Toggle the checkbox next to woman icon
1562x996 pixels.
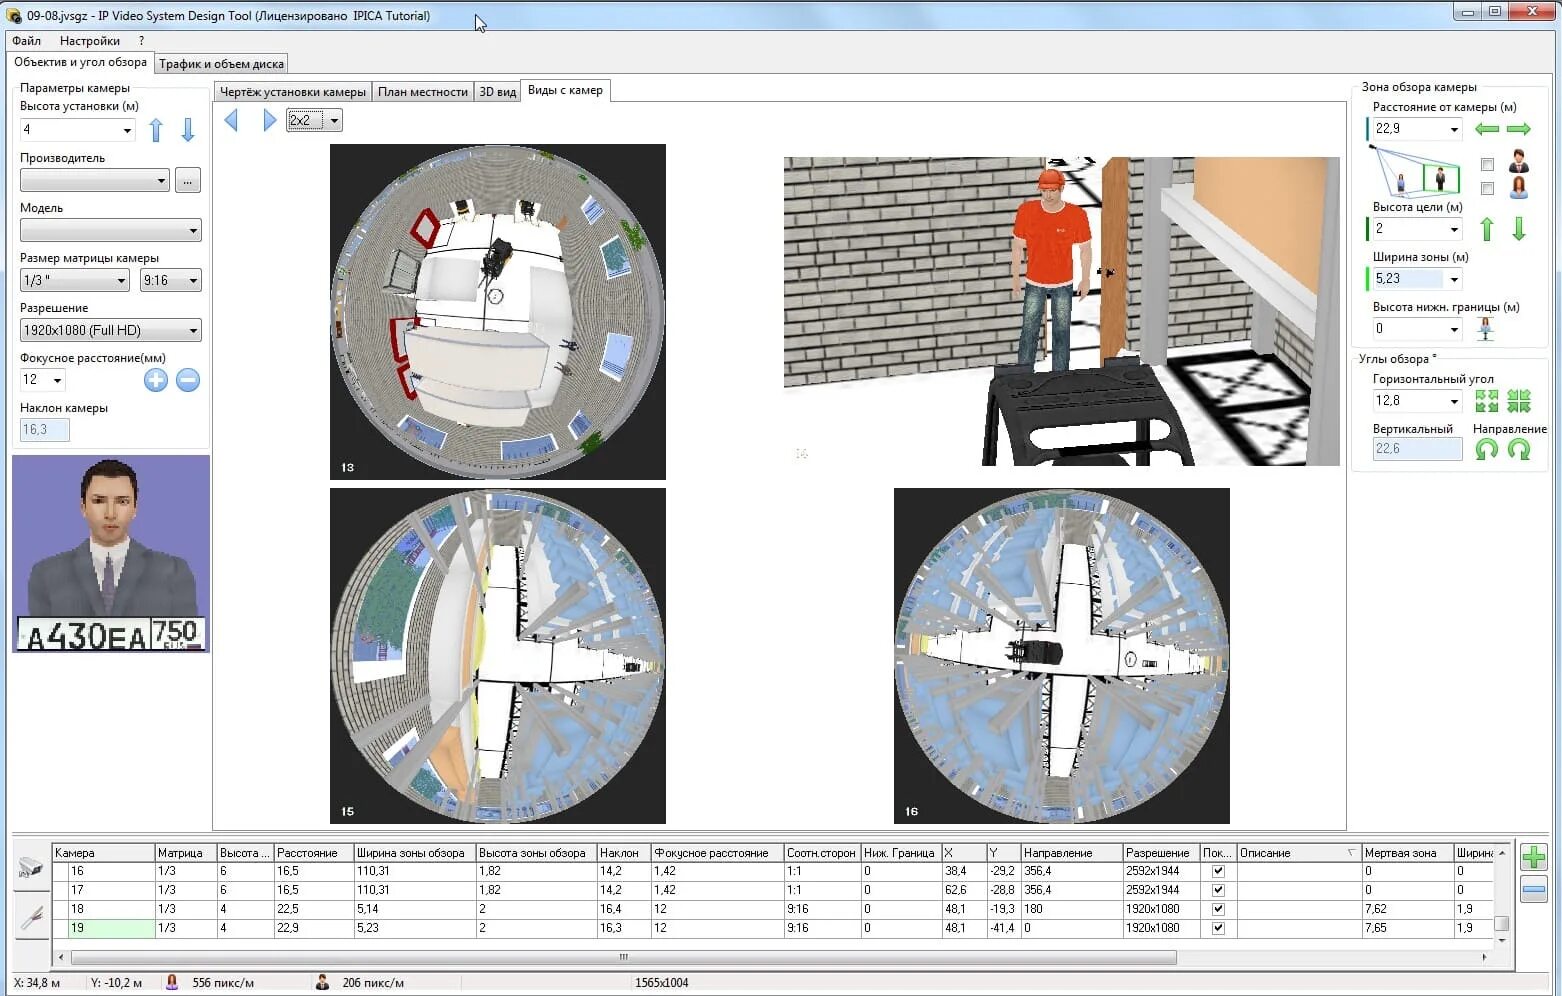tap(1487, 188)
